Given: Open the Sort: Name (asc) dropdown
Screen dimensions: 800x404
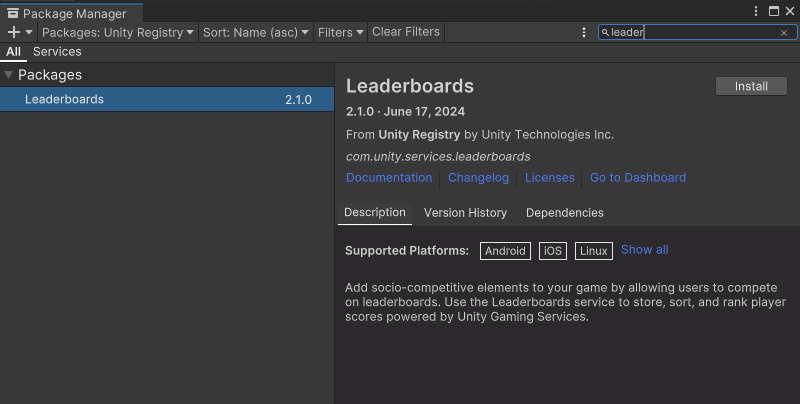Looking at the screenshot, I should [x=256, y=32].
